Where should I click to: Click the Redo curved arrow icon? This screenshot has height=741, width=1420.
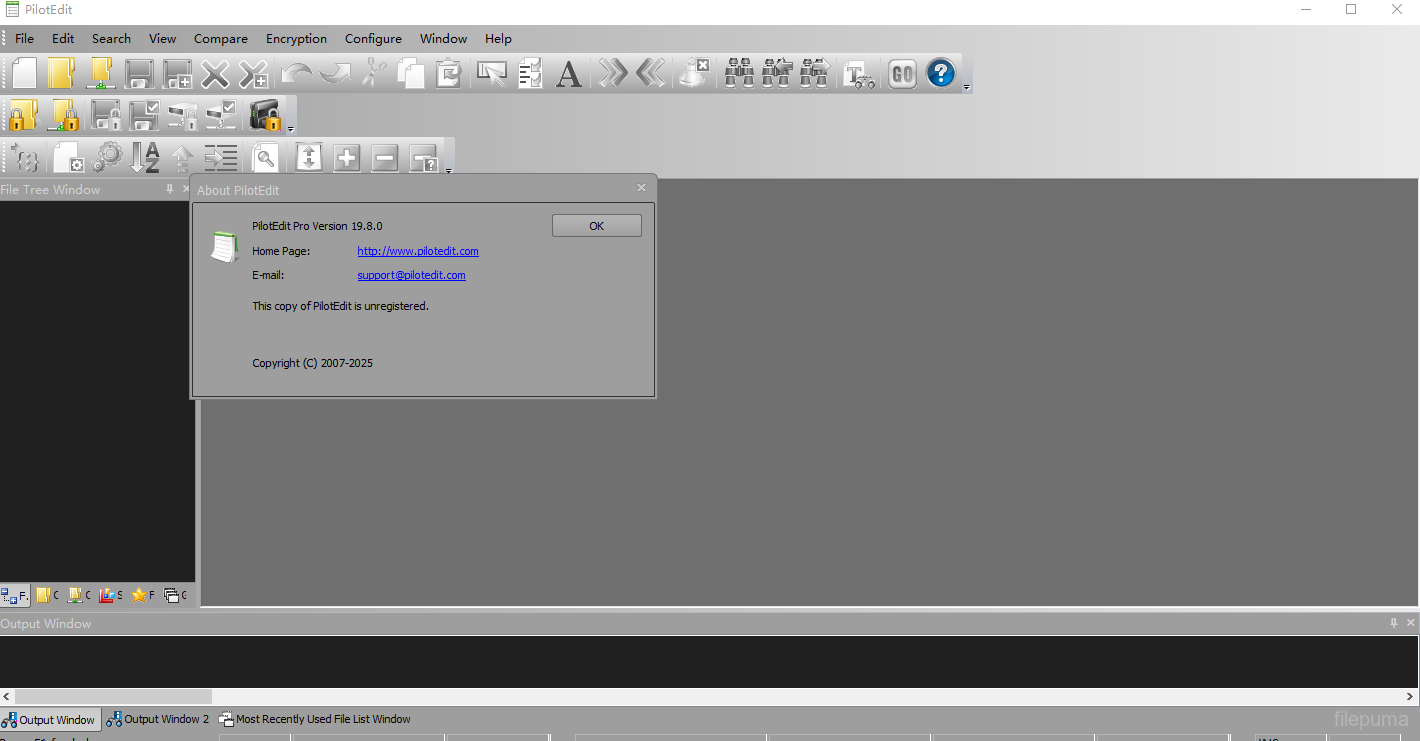tap(334, 73)
